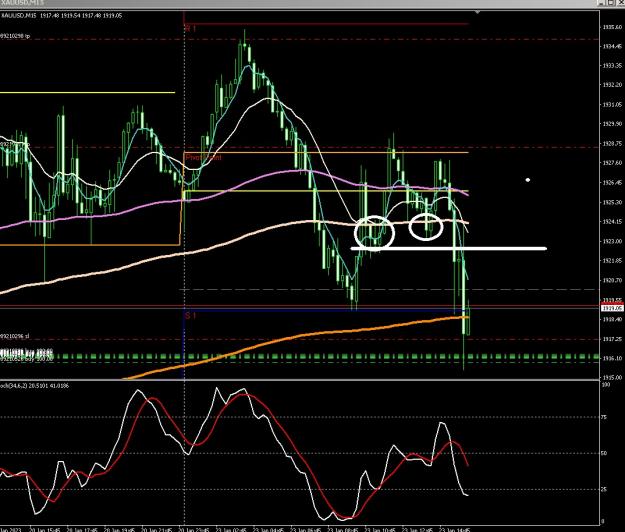Click price scale value 1920.70
The width and height of the screenshot is (625, 532).
tap(612, 280)
